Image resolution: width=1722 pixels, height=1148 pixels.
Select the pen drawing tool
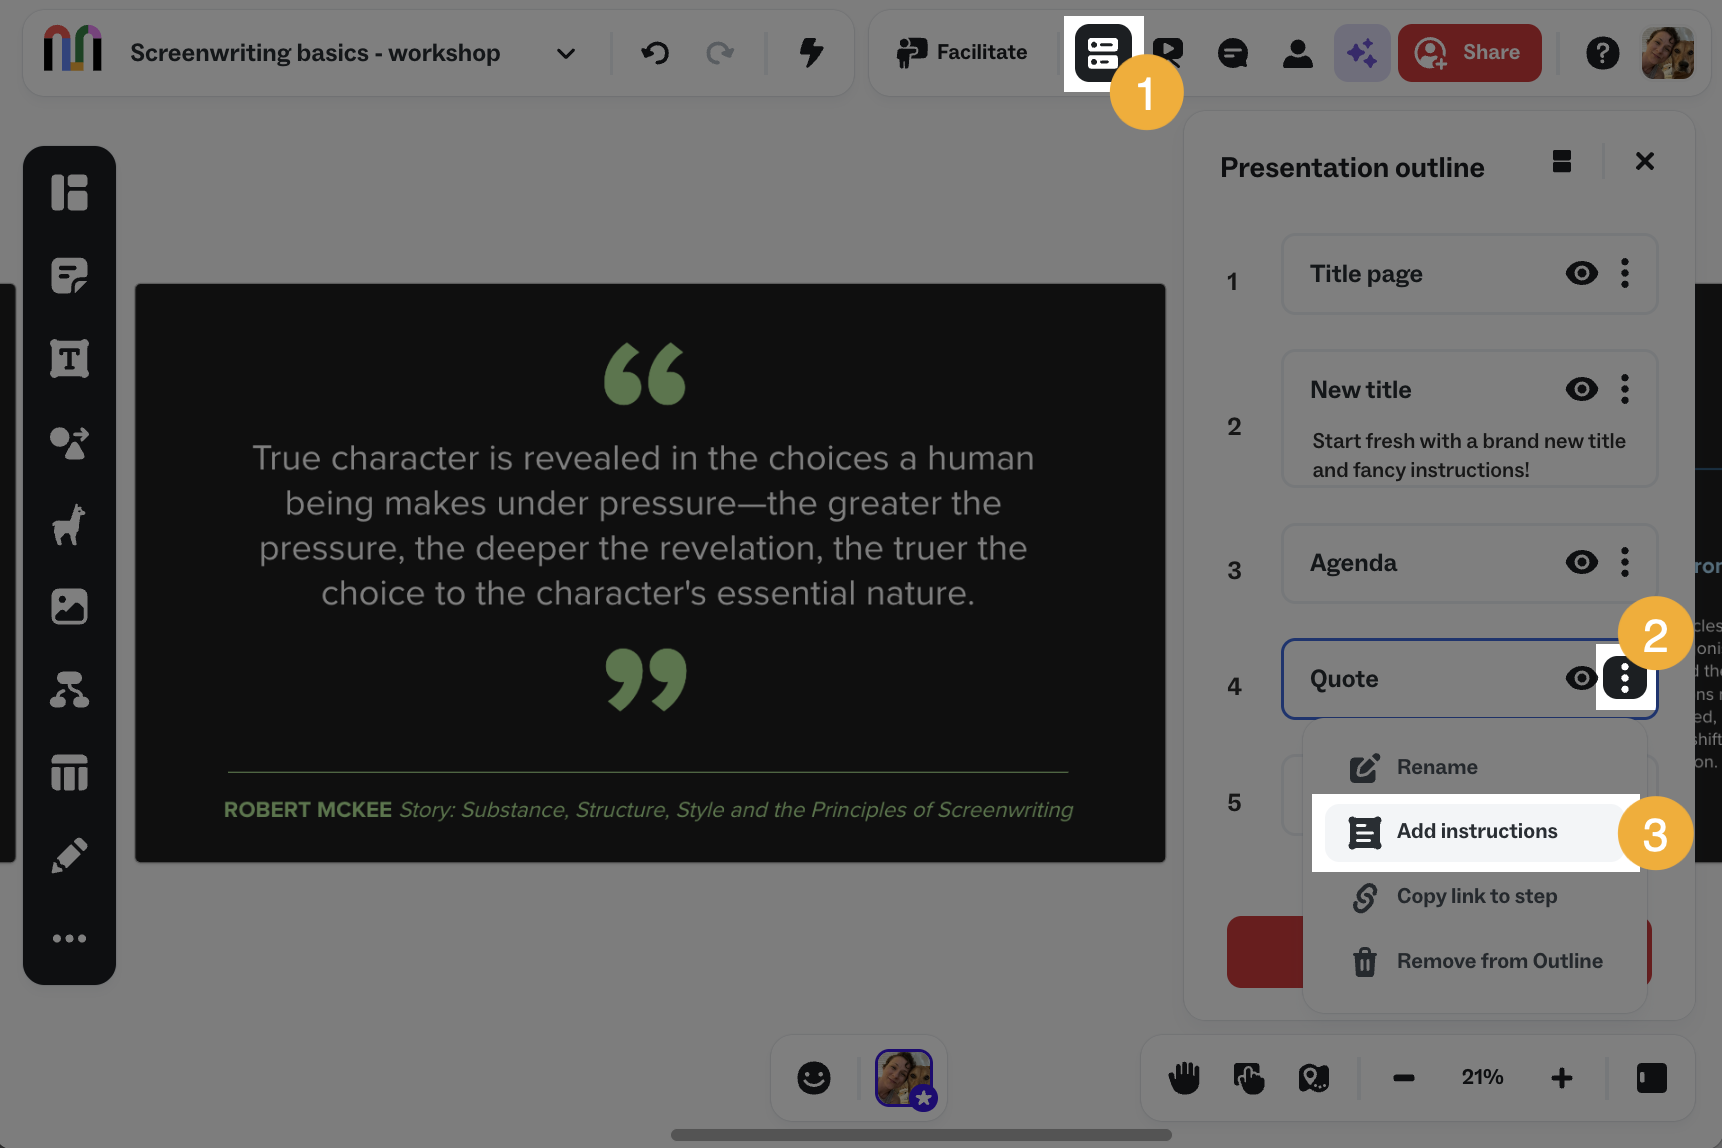coord(69,855)
